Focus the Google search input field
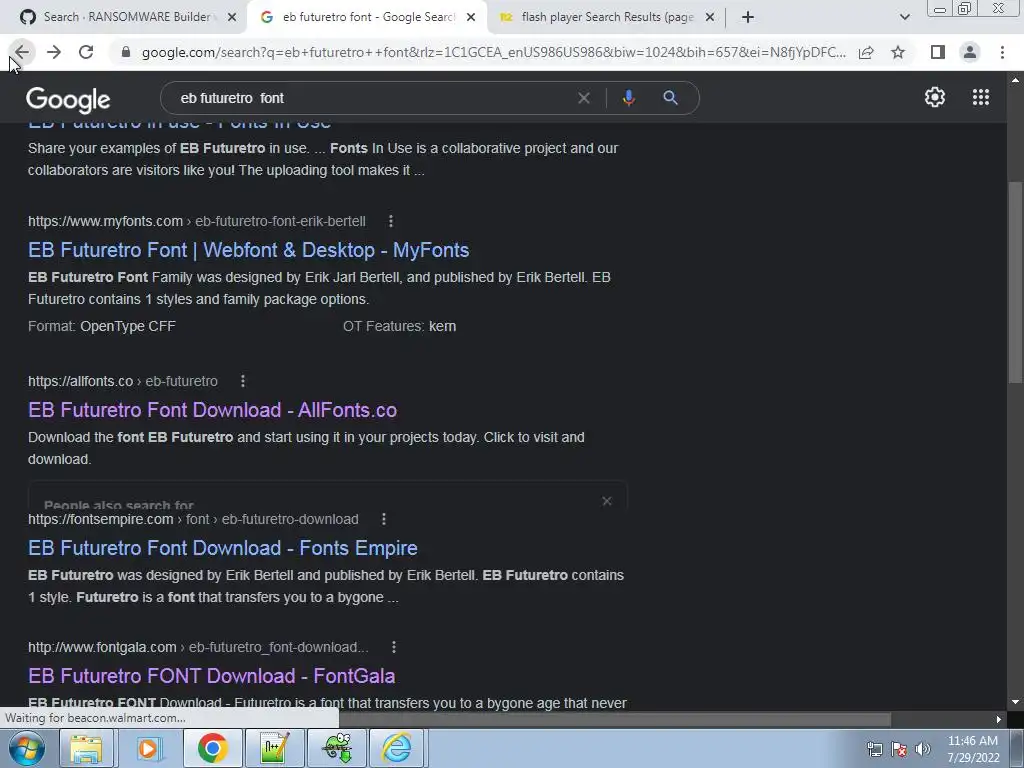Image resolution: width=1024 pixels, height=768 pixels. click(372, 98)
